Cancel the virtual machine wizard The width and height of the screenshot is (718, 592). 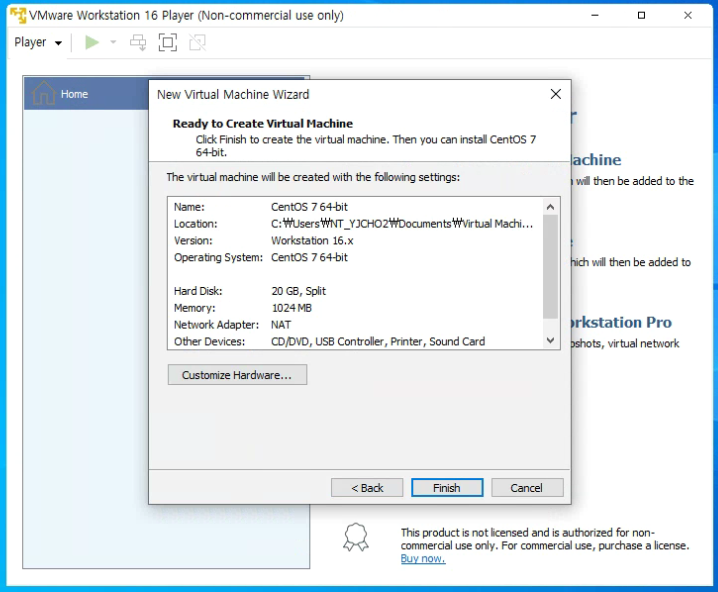[x=527, y=488]
